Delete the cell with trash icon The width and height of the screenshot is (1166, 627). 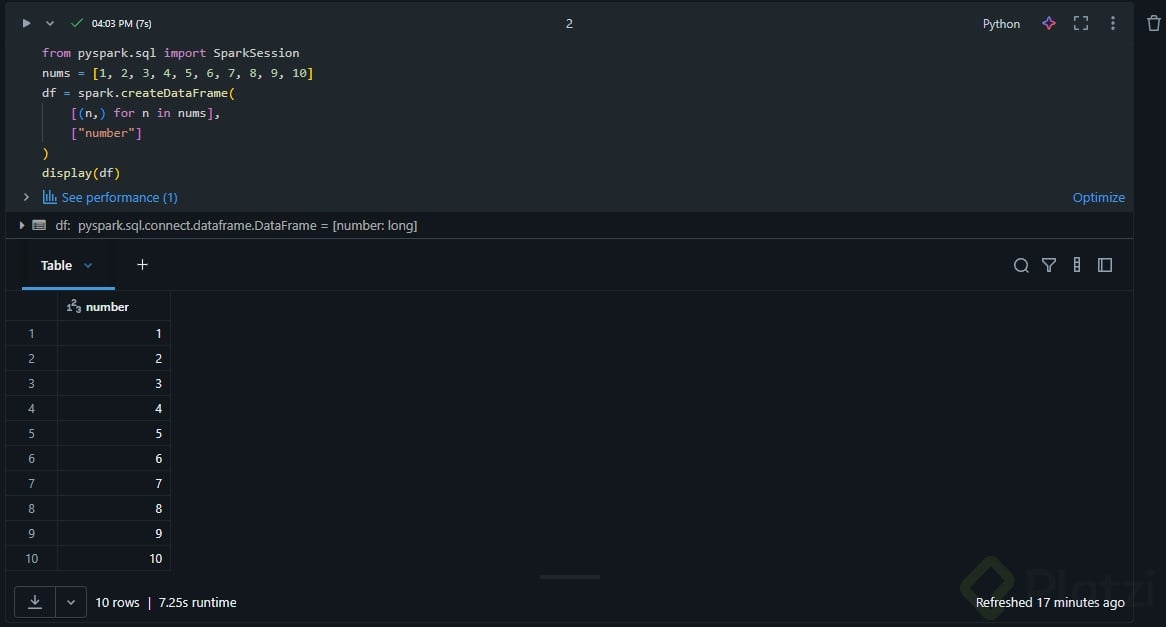1154,23
